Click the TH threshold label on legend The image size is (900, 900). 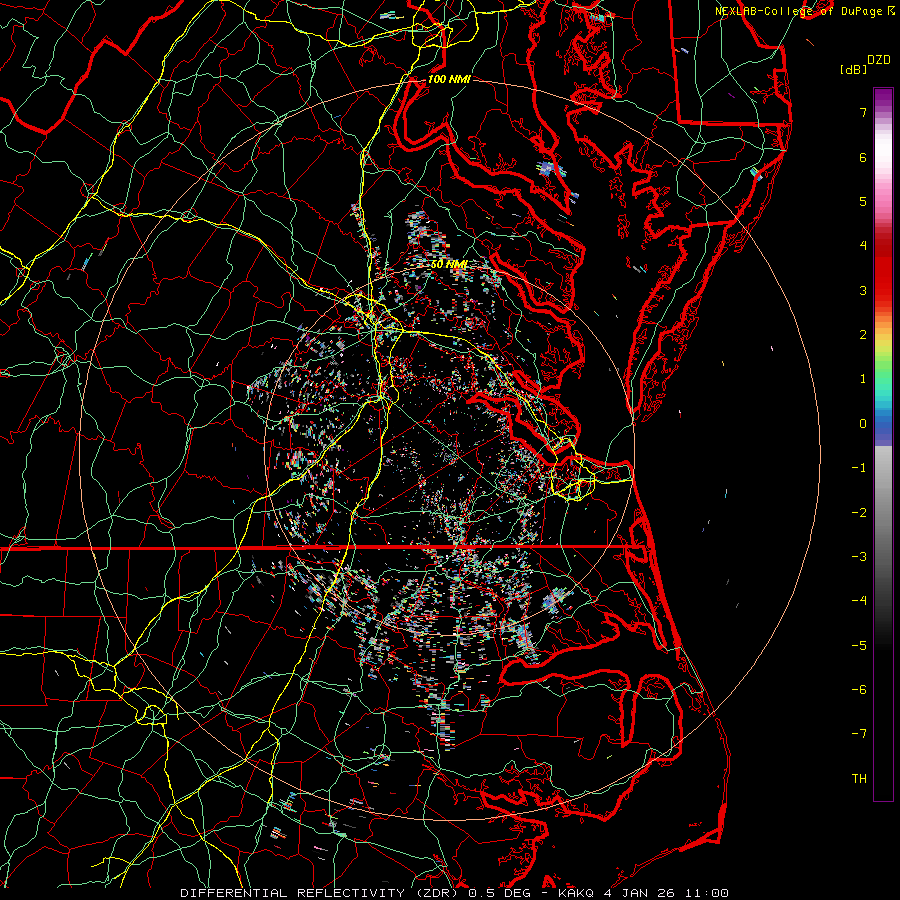859,779
